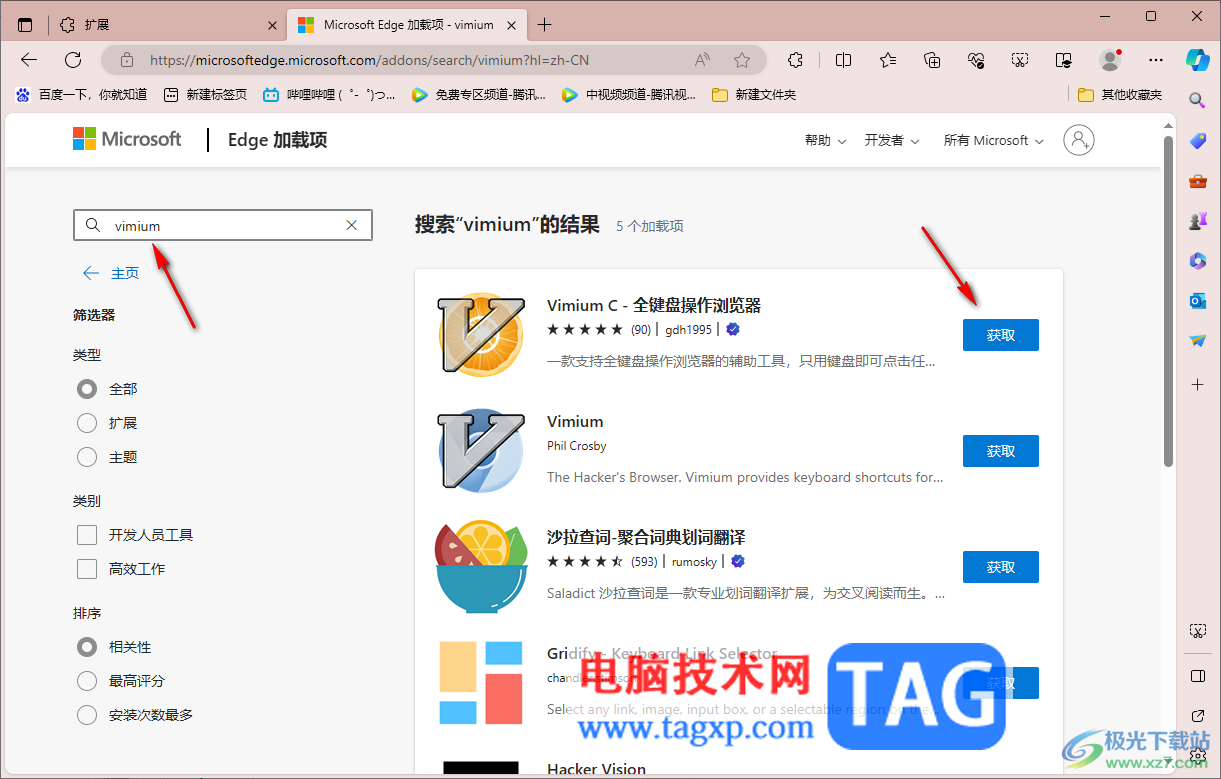Toggle split screen view icon
Viewport: 1221px width, 779px height.
[x=843, y=60]
